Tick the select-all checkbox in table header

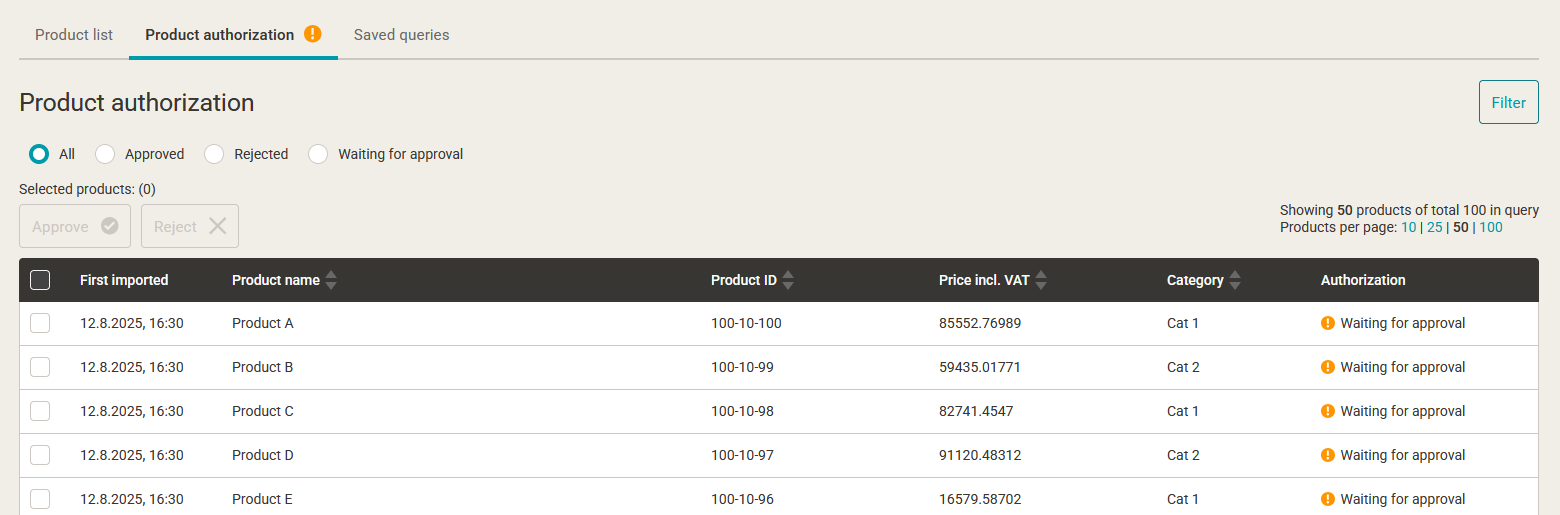coord(40,280)
